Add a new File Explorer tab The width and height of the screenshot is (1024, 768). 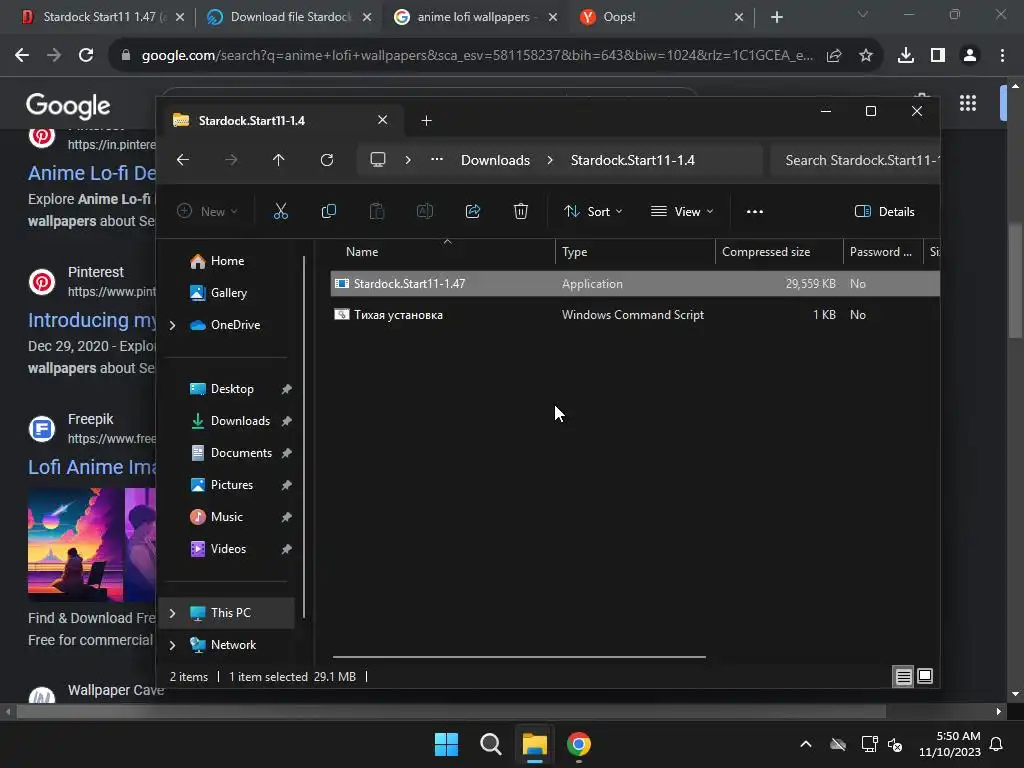[x=426, y=121]
